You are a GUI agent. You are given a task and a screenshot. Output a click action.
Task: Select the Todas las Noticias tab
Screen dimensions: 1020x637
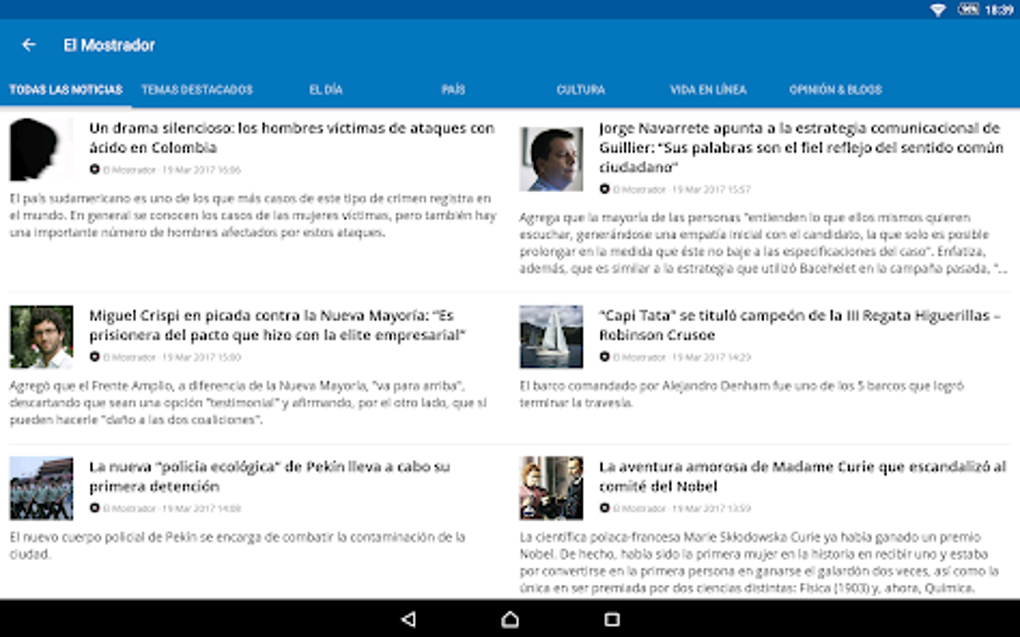(x=66, y=90)
